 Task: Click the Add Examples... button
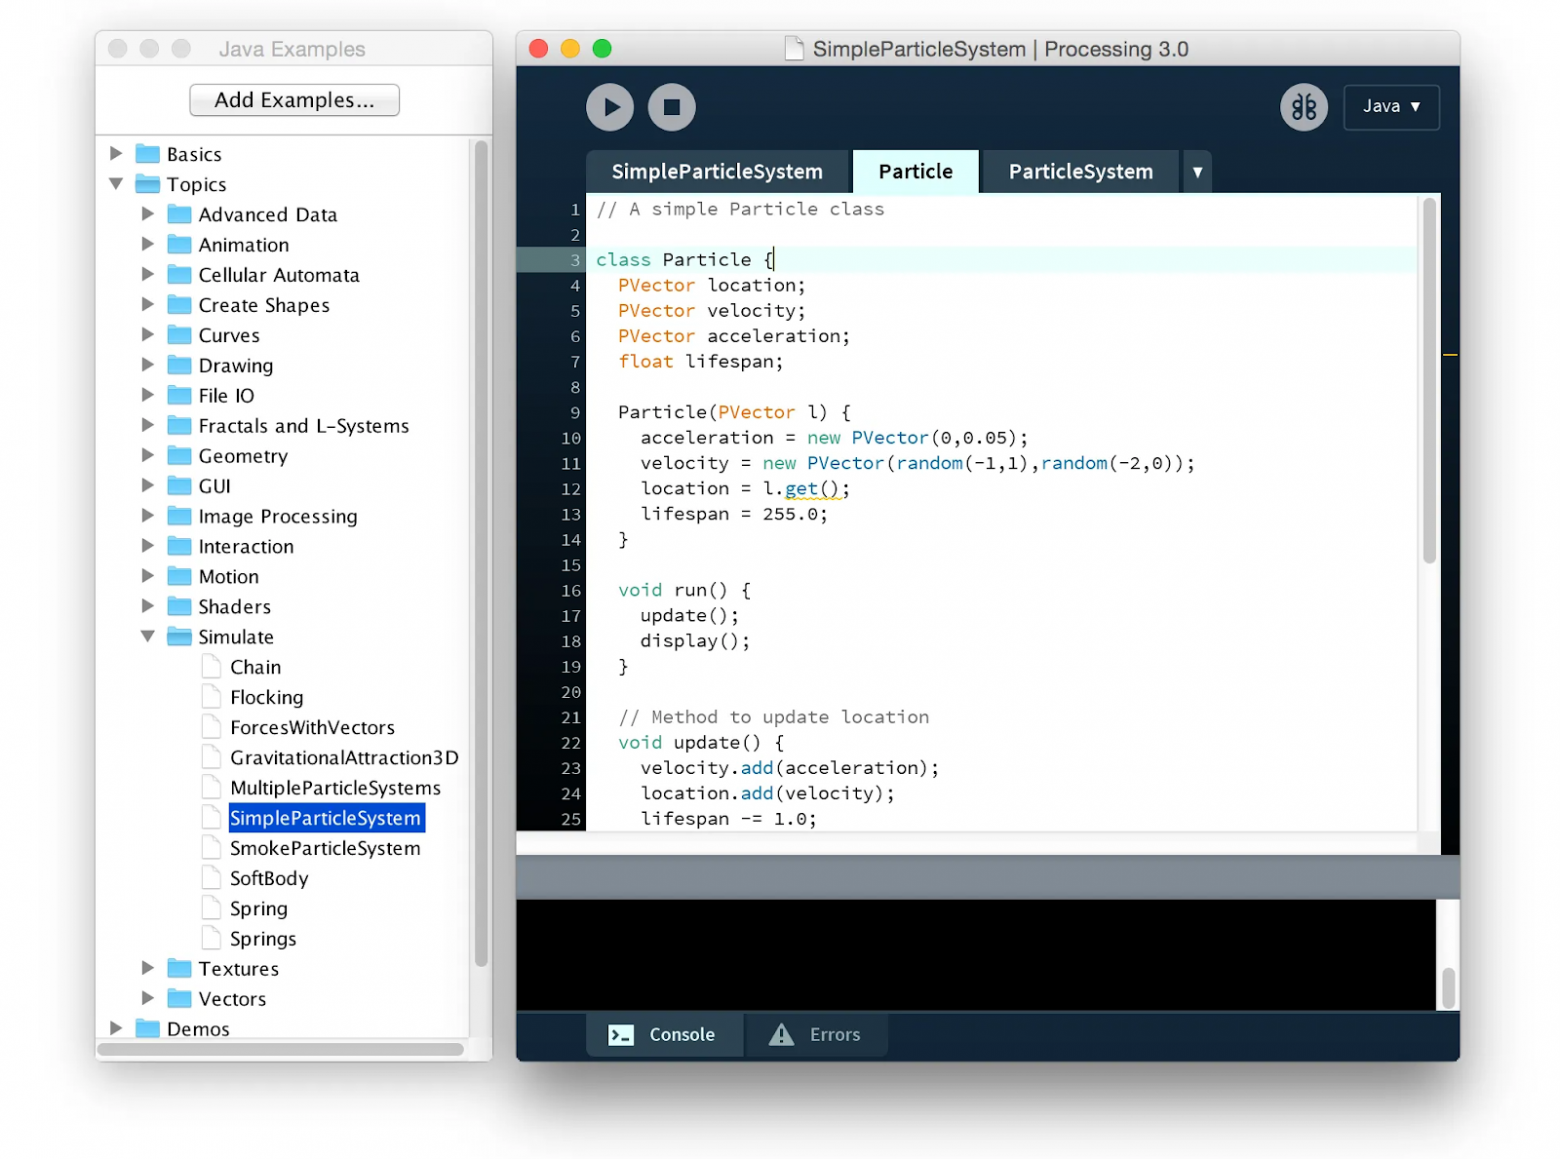(294, 100)
